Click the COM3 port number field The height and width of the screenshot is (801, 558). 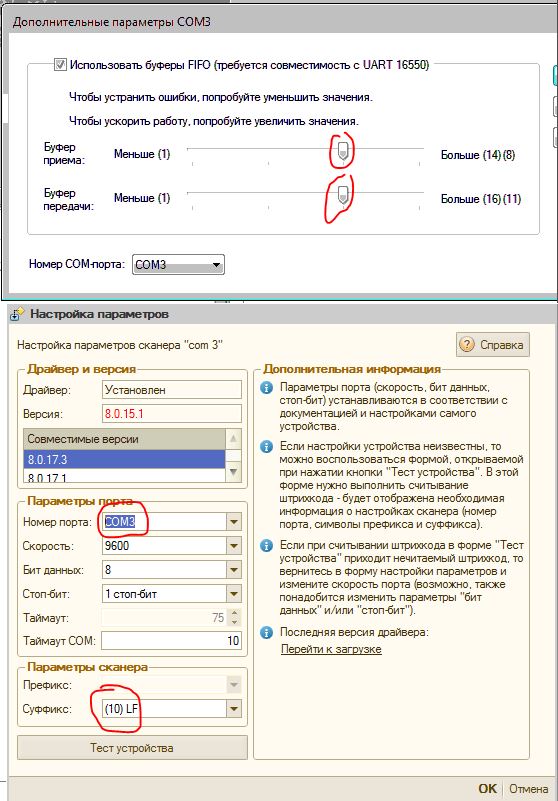click(165, 522)
